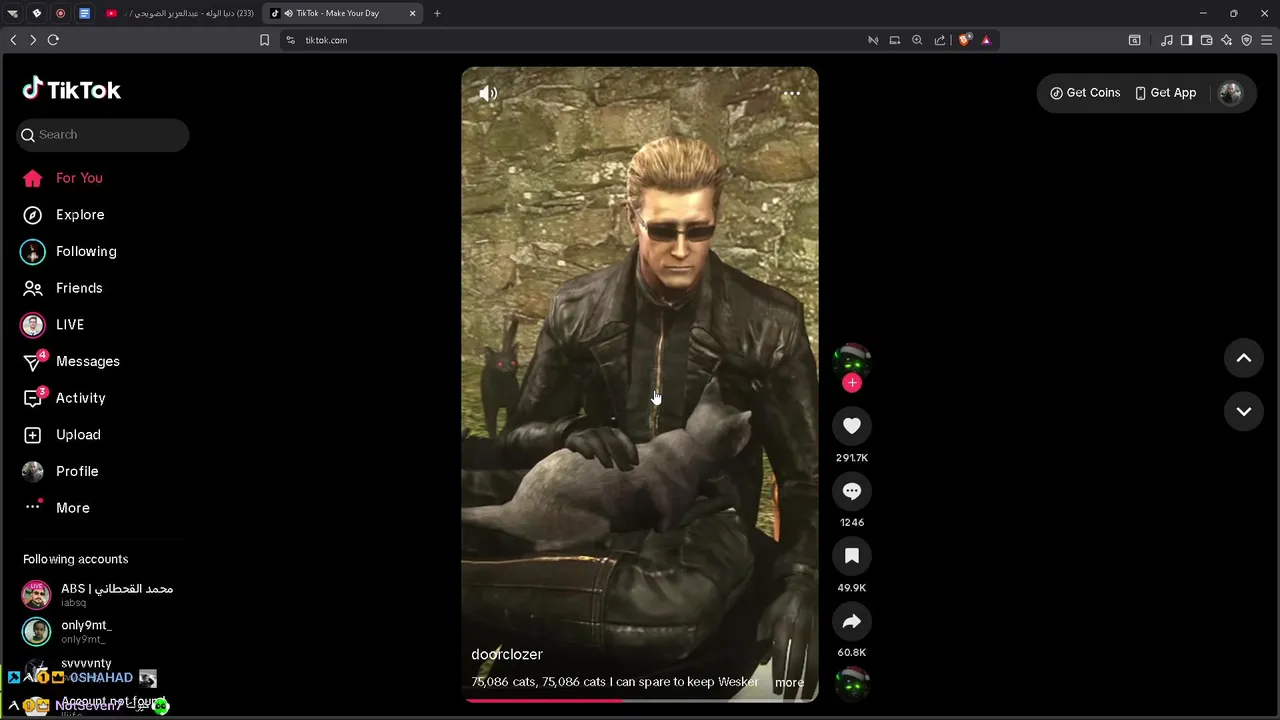1280x720 pixels.
Task: Open followed account ABS | محمد القحطاني
Action: coord(98,595)
